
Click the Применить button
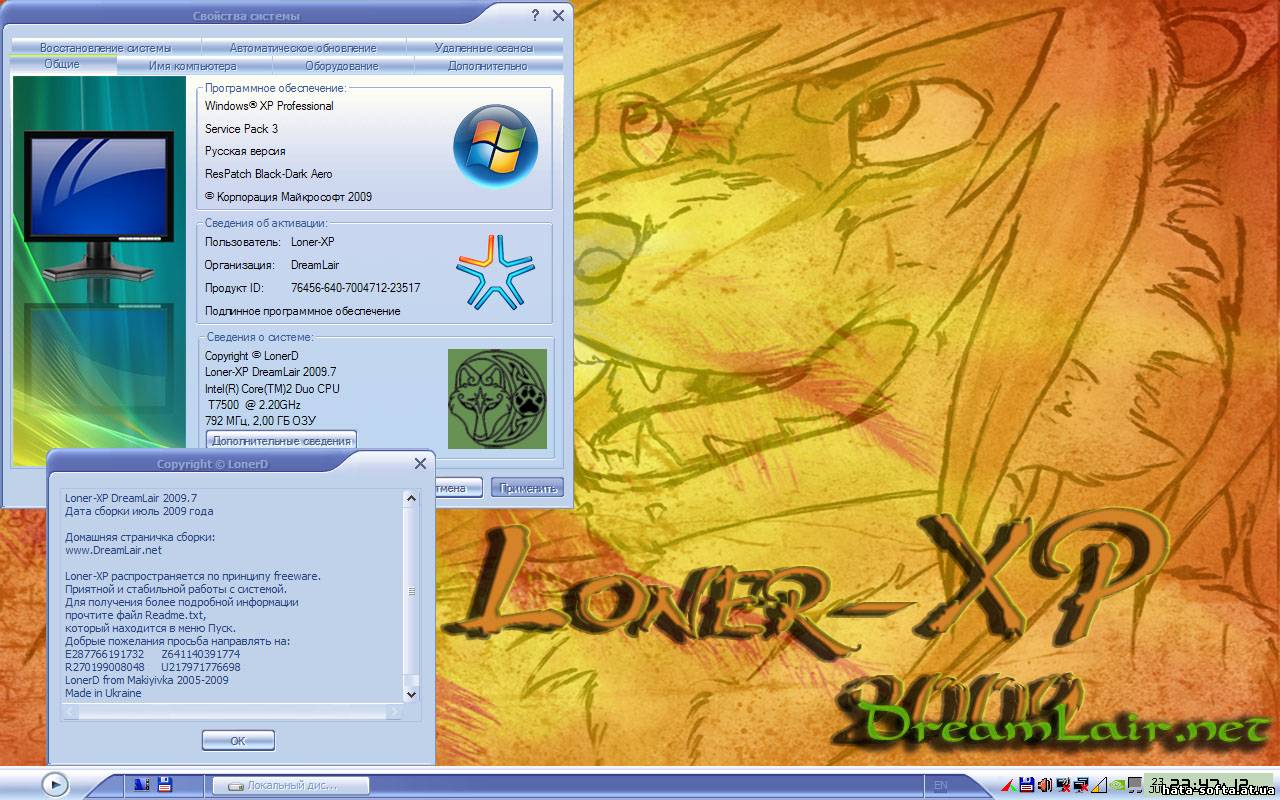click(527, 488)
